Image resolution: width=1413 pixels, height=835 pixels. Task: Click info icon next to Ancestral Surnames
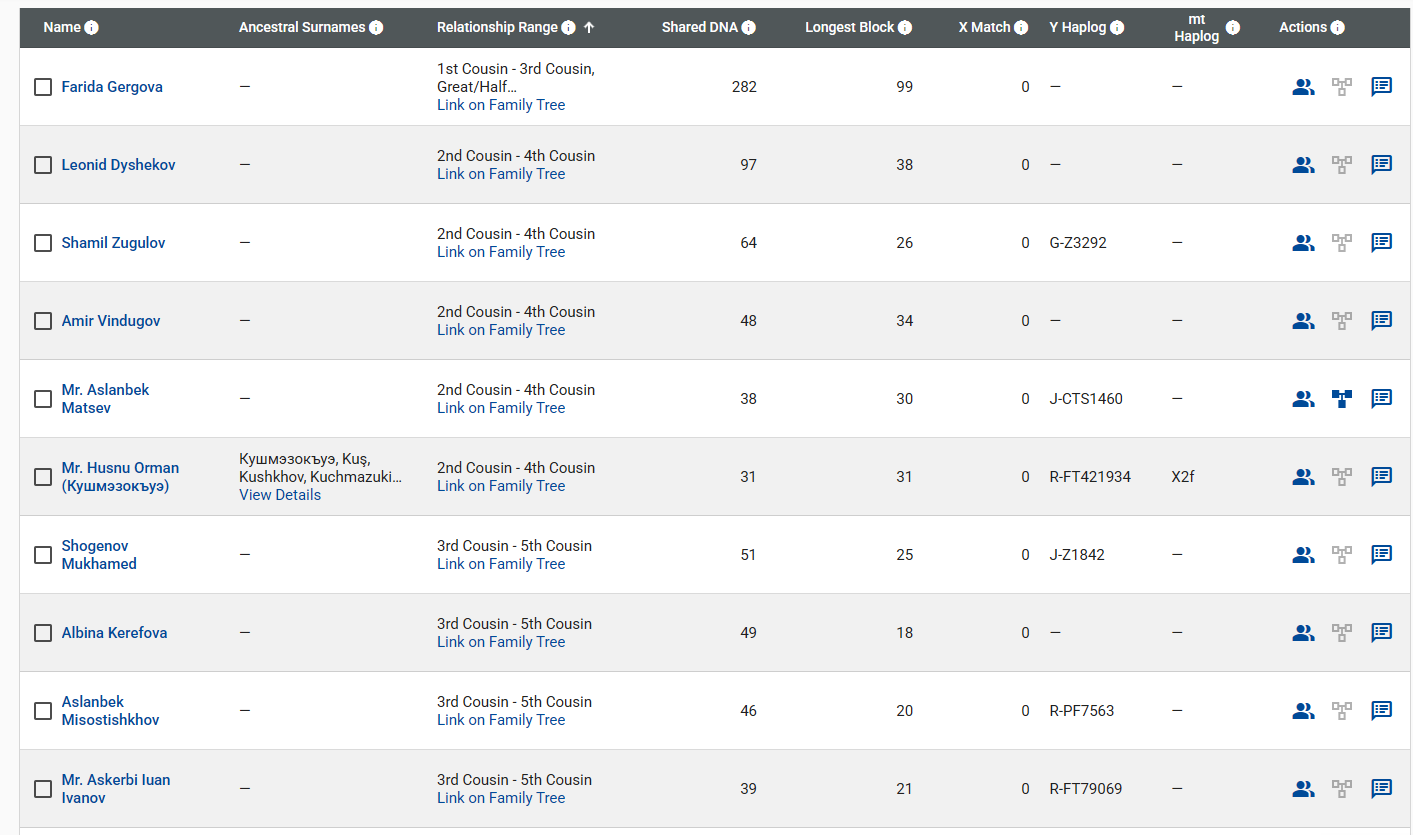pyautogui.click(x=376, y=28)
